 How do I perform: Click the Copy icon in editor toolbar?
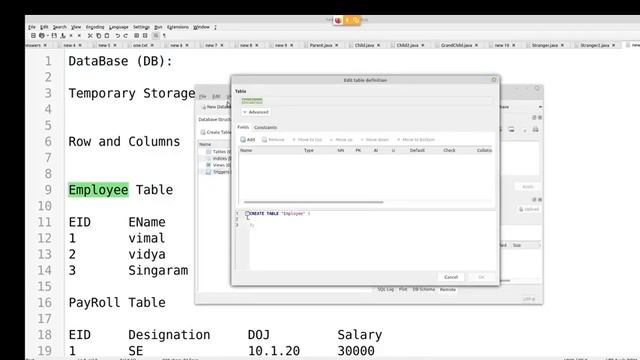(x=98, y=36)
